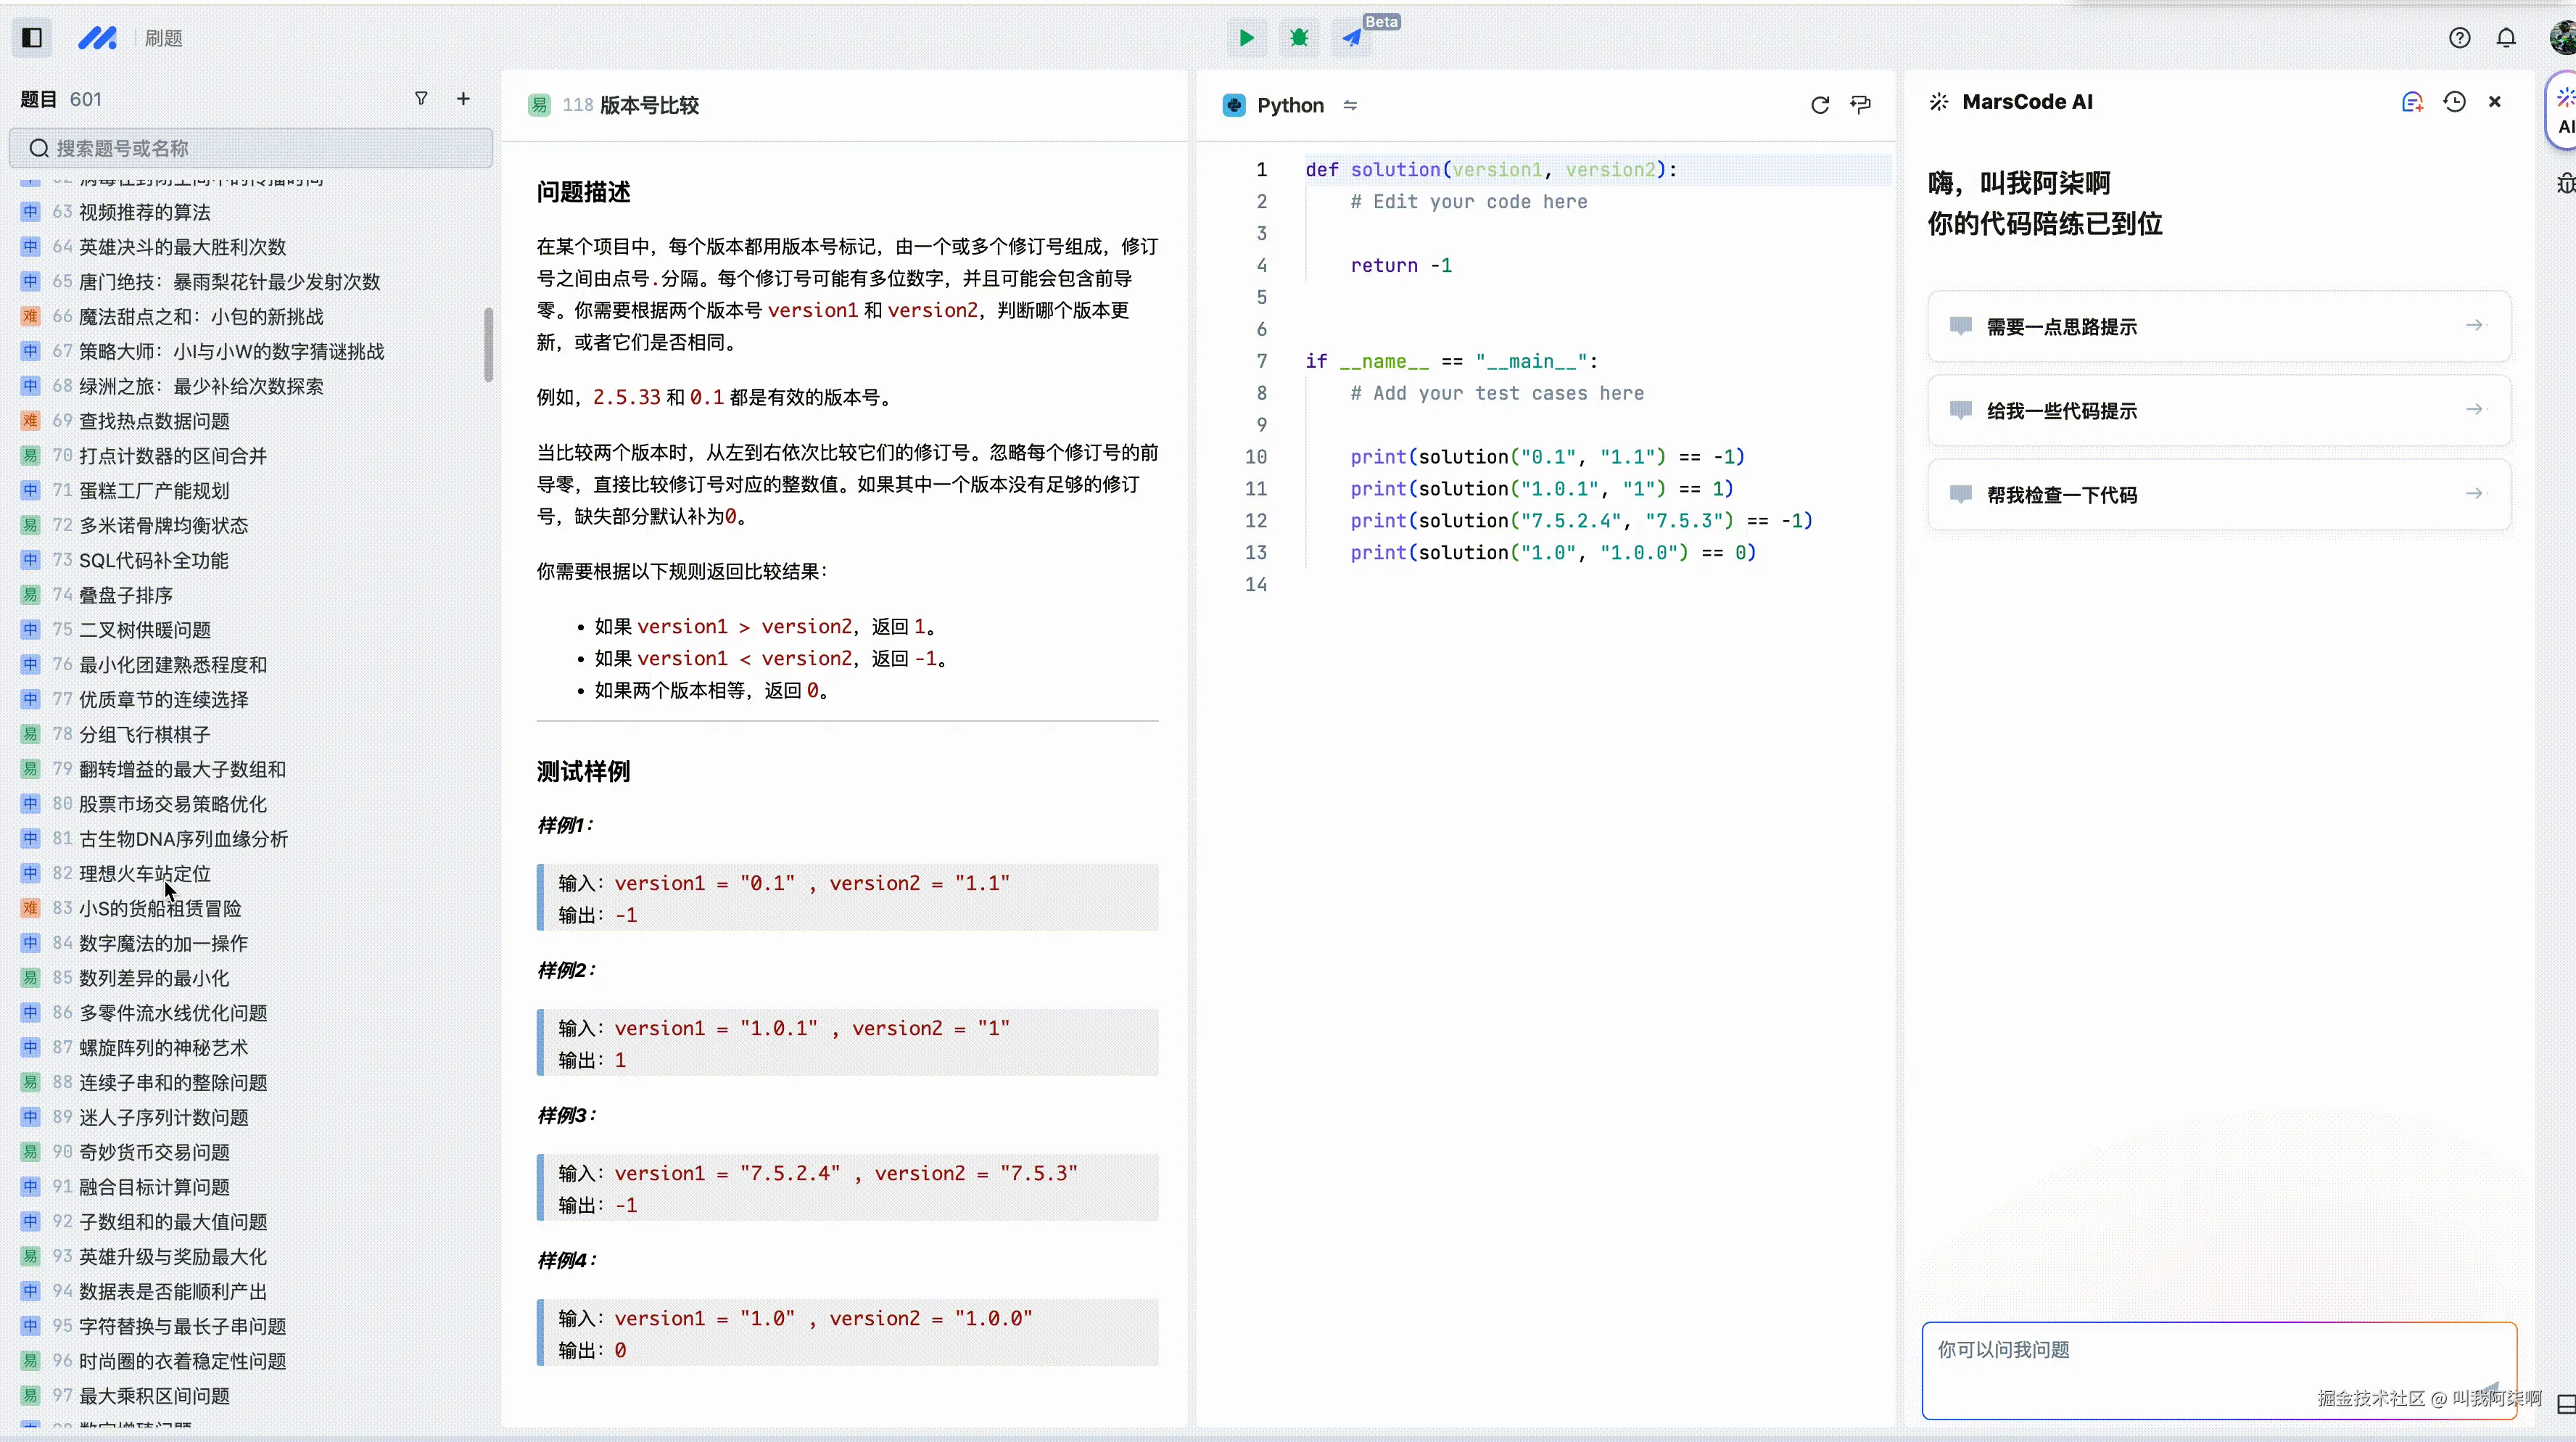Screen dimensions: 2576x1442
Task: Submit solution with the Beta paper-plane icon
Action: (1352, 38)
